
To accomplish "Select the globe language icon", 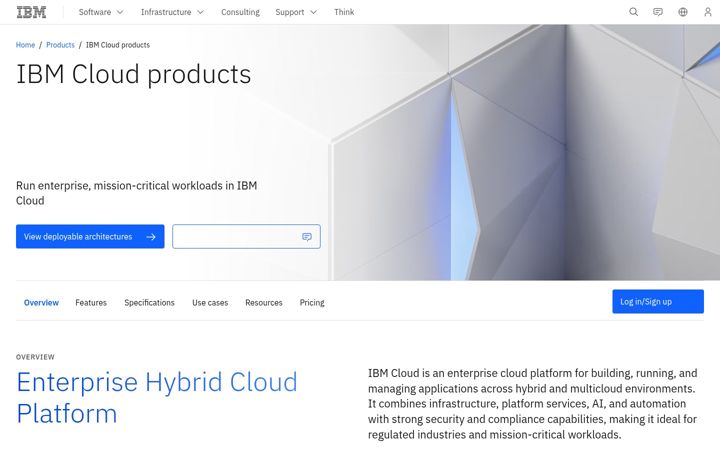I will 683,12.
